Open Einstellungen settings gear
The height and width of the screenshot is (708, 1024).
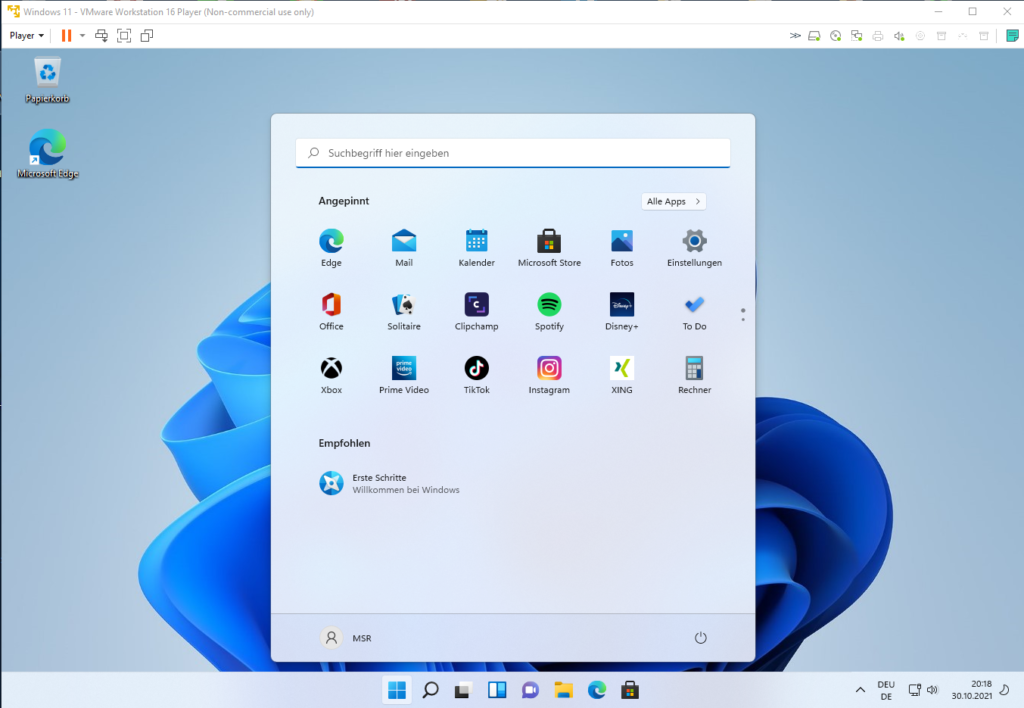tap(694, 241)
